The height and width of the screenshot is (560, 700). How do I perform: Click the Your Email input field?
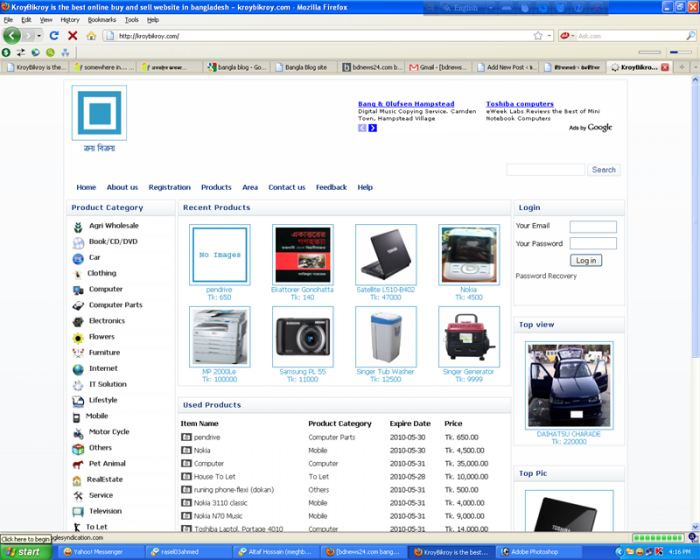[592, 227]
